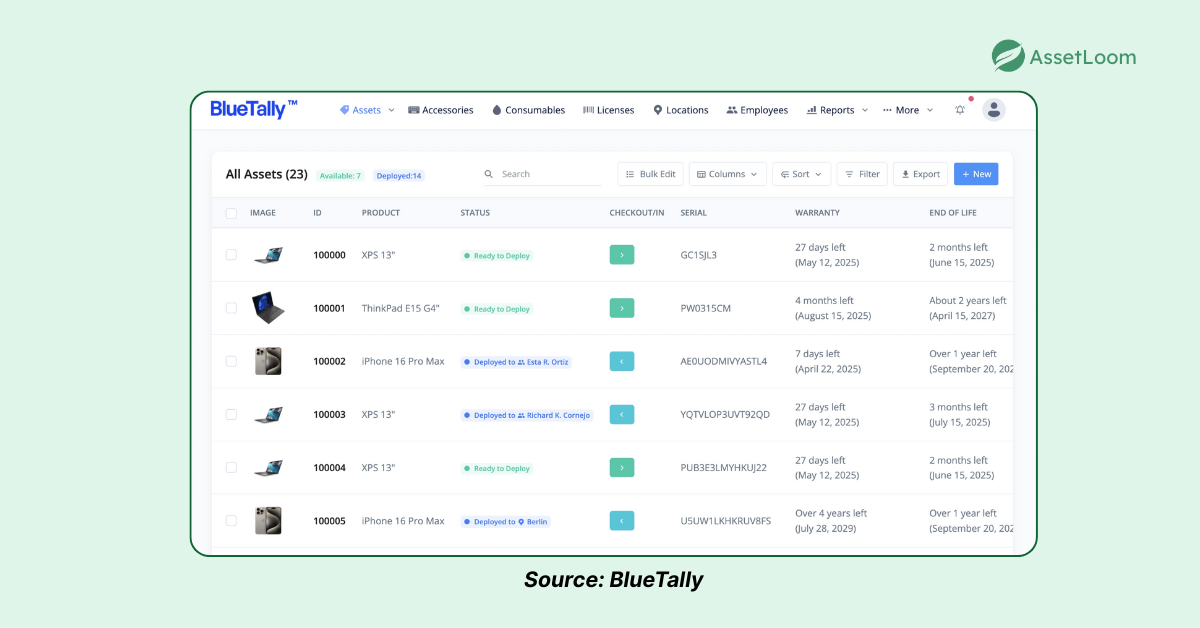The image size is (1200, 628).
Task: Check in the deployed iPhone 16 Pro Max
Action: tap(622, 361)
